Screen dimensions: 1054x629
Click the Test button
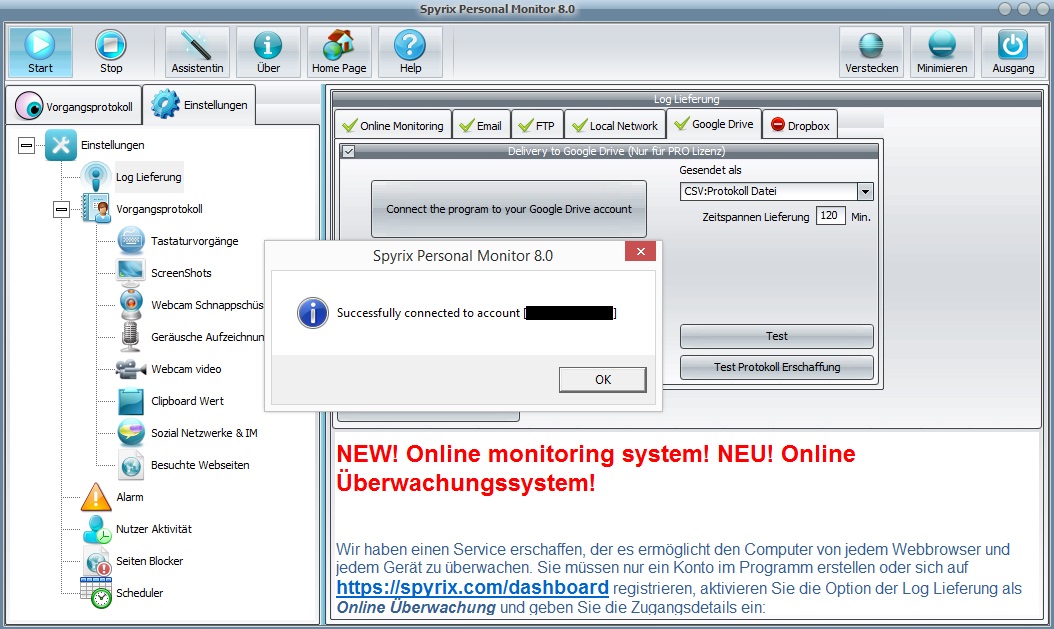click(x=776, y=336)
